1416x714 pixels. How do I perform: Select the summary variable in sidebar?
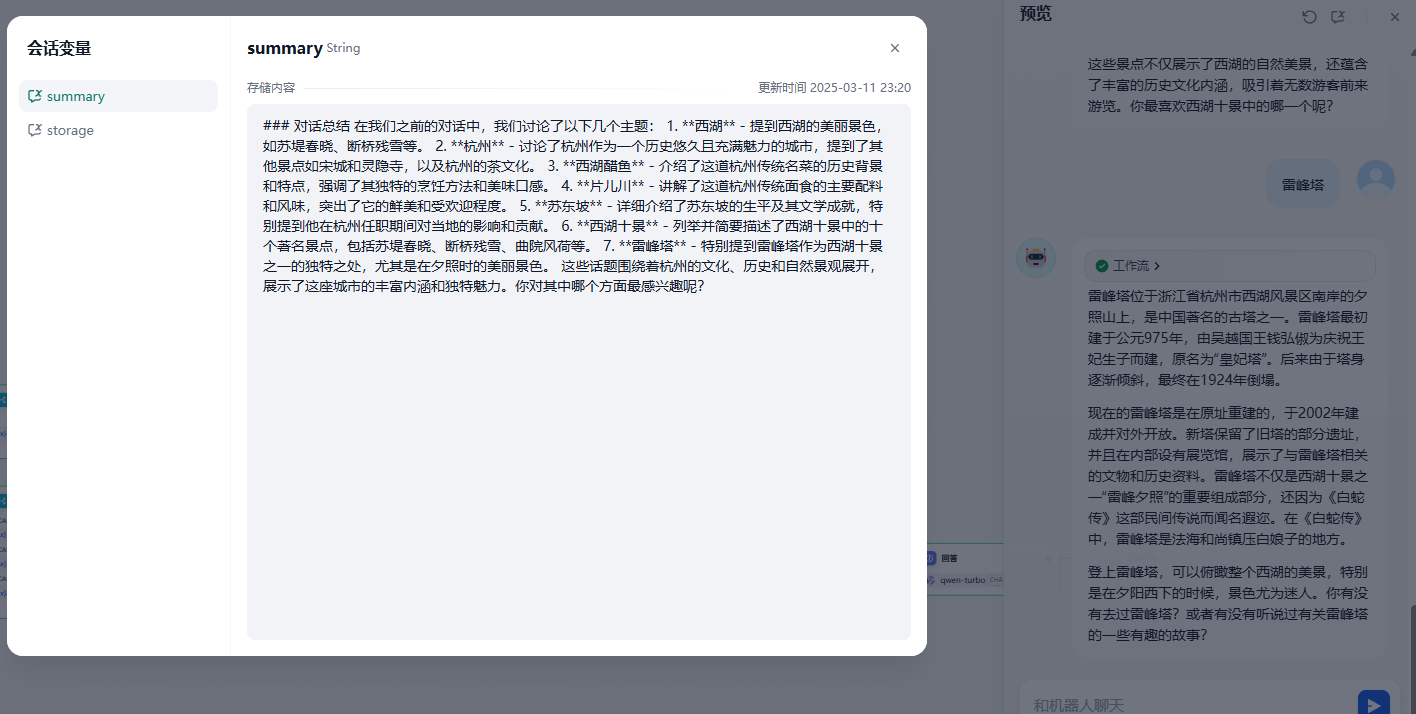(118, 96)
